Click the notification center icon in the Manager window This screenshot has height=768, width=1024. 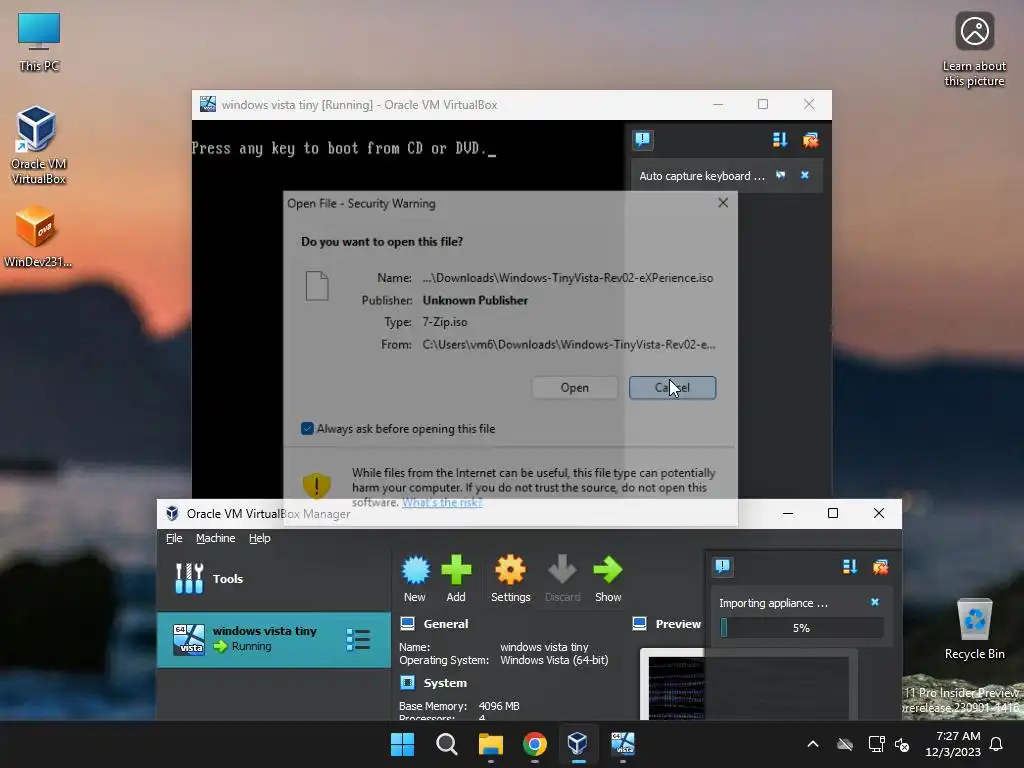click(723, 566)
